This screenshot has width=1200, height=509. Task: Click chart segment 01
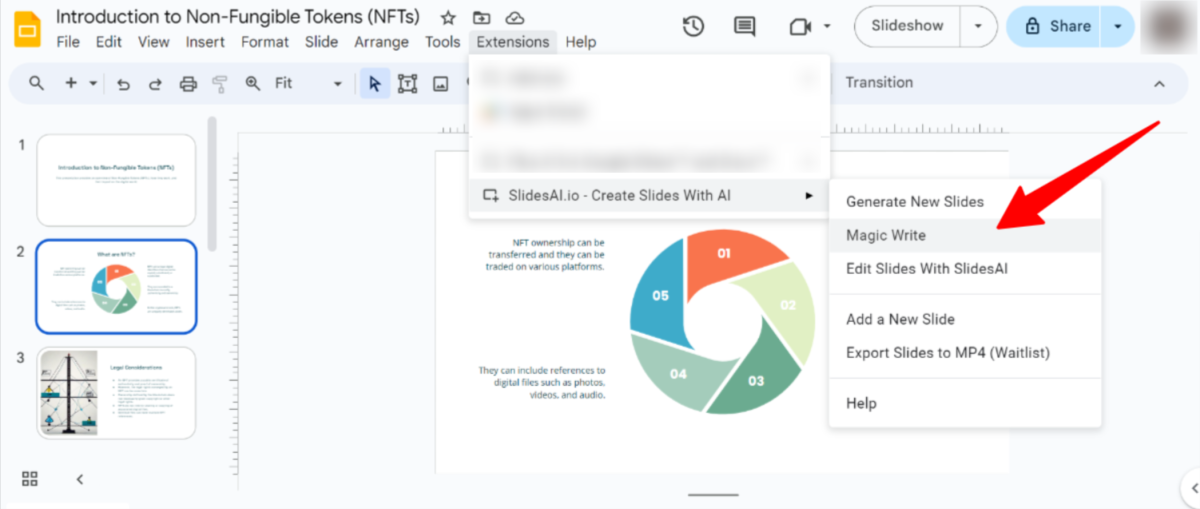(x=726, y=256)
